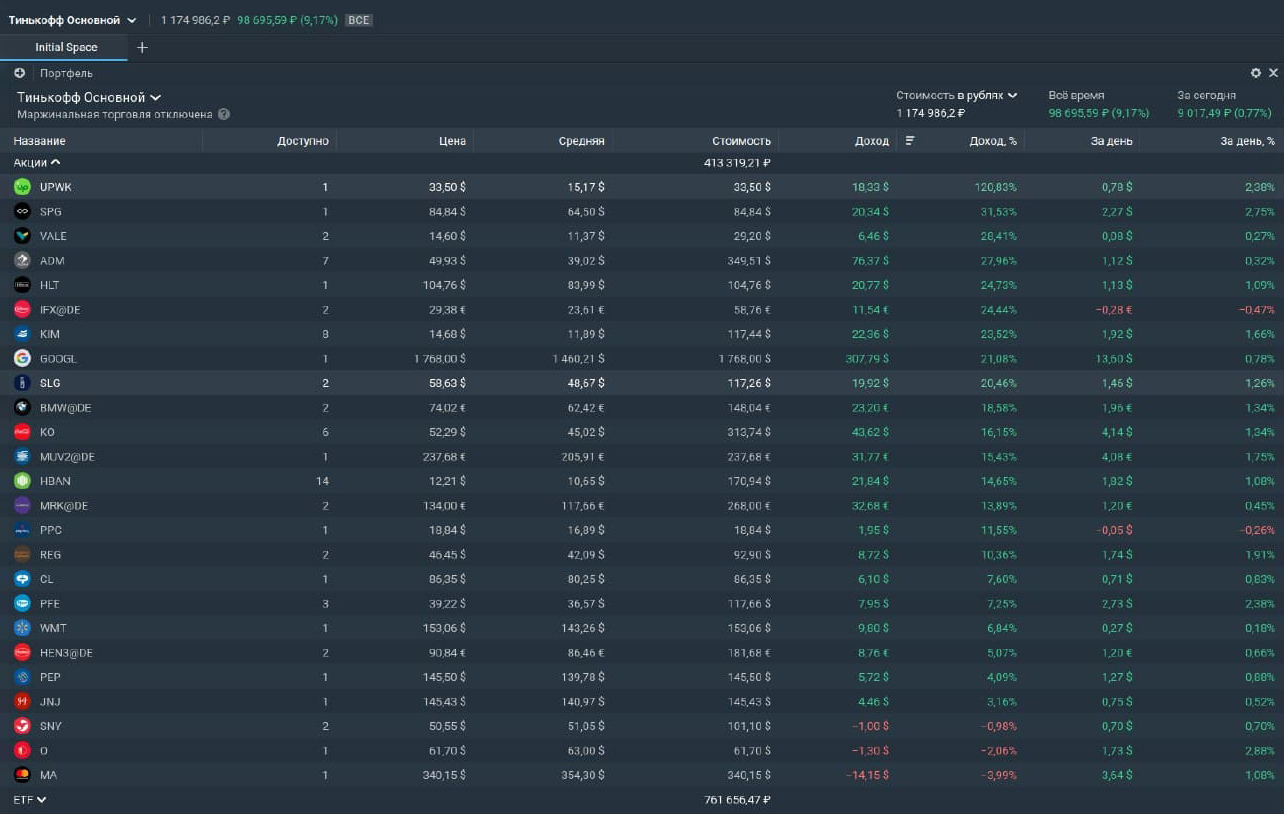Viewport: 1284px width, 814px height.
Task: Click the O Realty Income logo icon
Action: (x=22, y=750)
